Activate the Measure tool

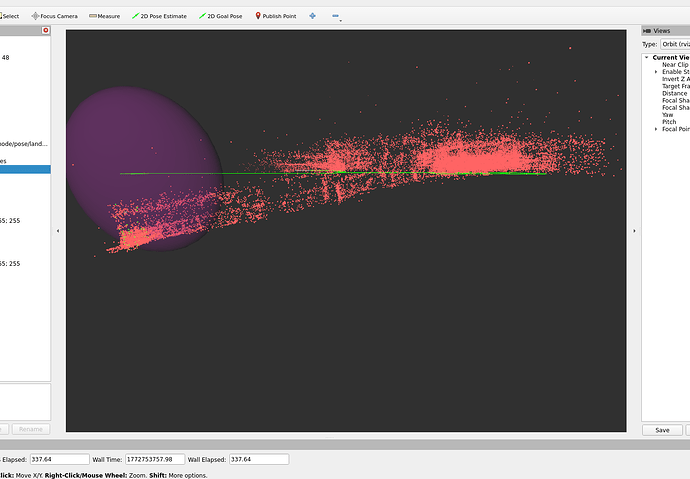(105, 16)
